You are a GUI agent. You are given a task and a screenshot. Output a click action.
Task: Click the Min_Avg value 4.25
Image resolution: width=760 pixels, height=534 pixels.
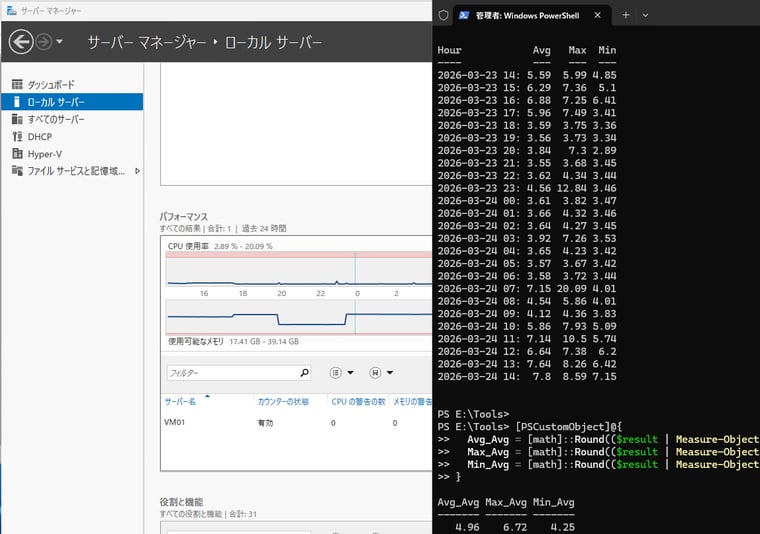(x=563, y=527)
